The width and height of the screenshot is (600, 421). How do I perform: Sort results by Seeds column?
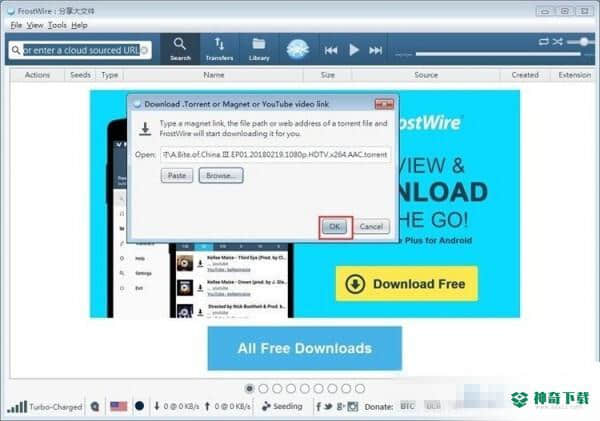80,75
